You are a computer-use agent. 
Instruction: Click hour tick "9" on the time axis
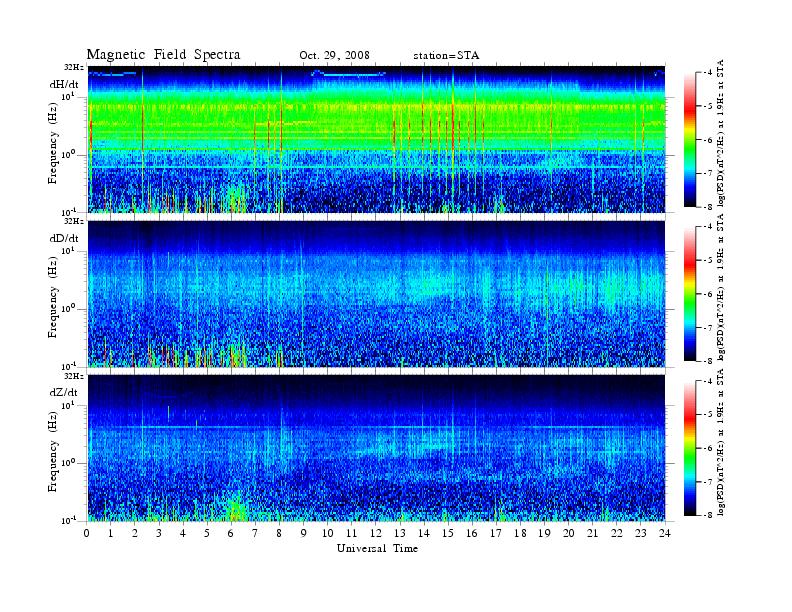pos(304,533)
